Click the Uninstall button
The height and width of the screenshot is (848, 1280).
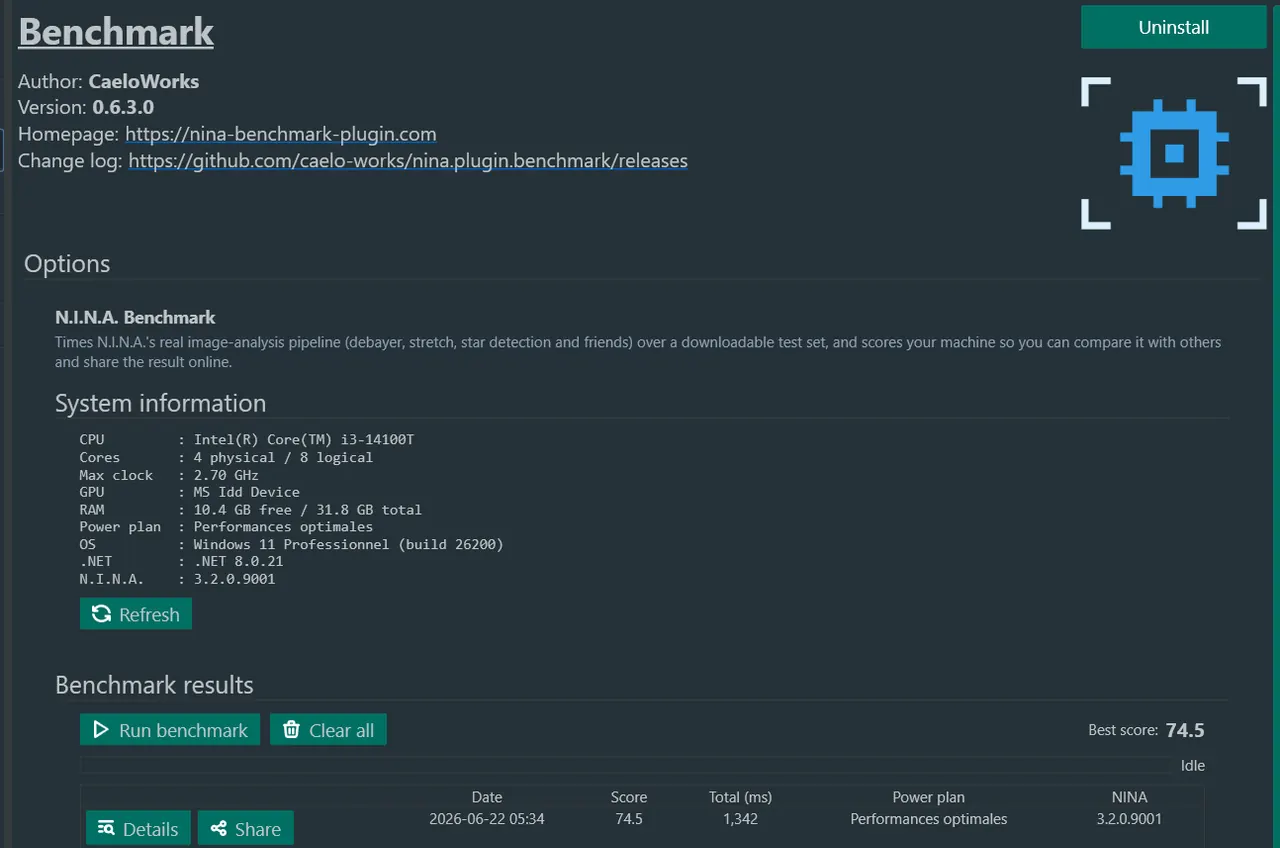[1173, 27]
